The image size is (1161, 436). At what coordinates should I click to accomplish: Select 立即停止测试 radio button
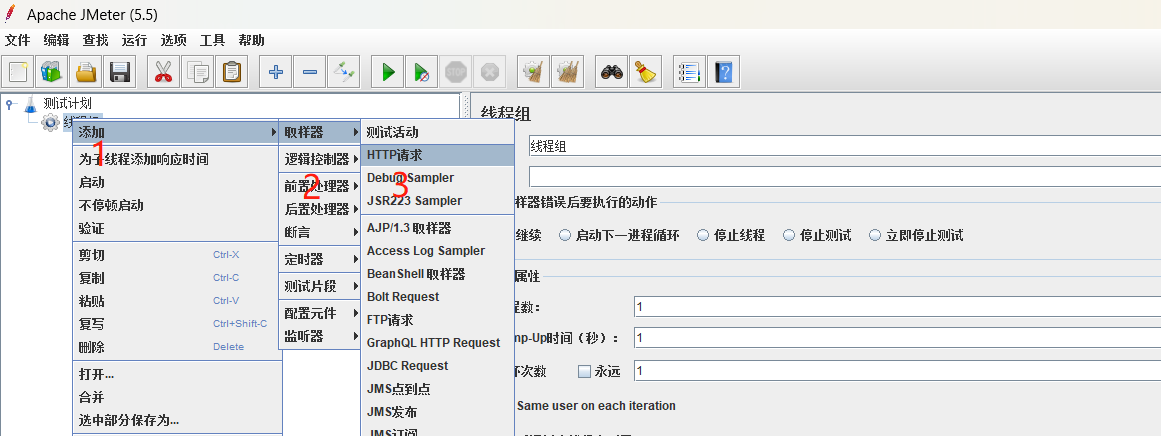[x=875, y=235]
